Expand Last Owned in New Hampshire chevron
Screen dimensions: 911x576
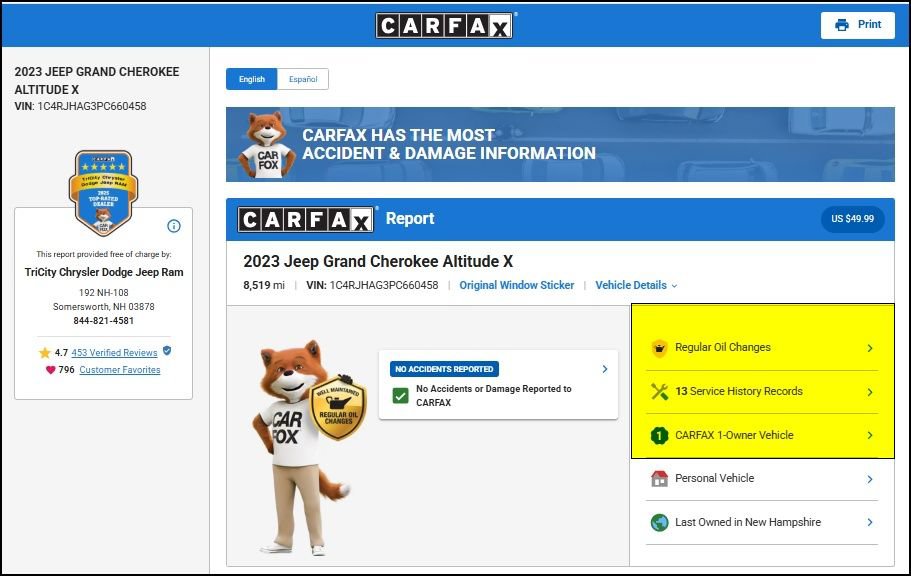click(870, 522)
